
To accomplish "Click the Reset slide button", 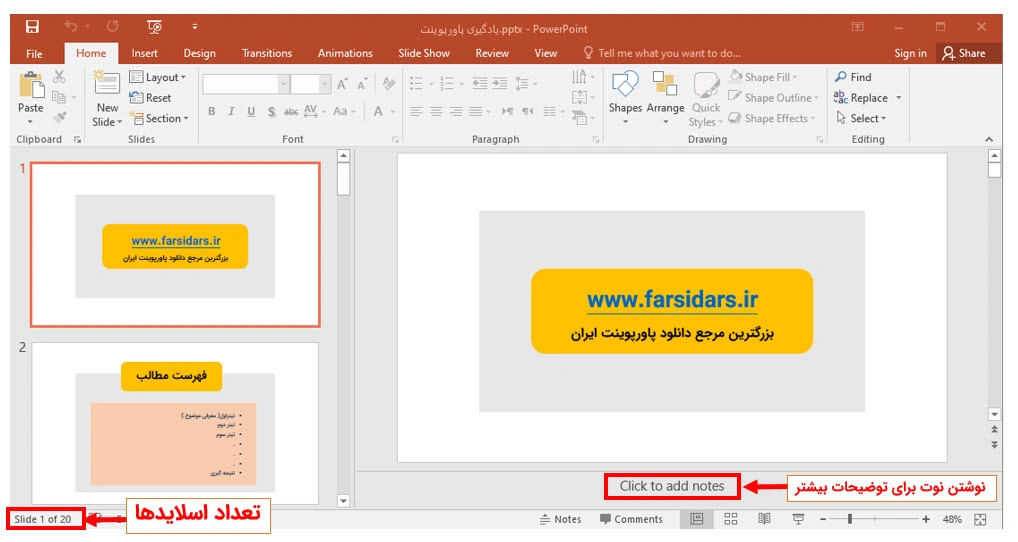I will tap(151, 97).
